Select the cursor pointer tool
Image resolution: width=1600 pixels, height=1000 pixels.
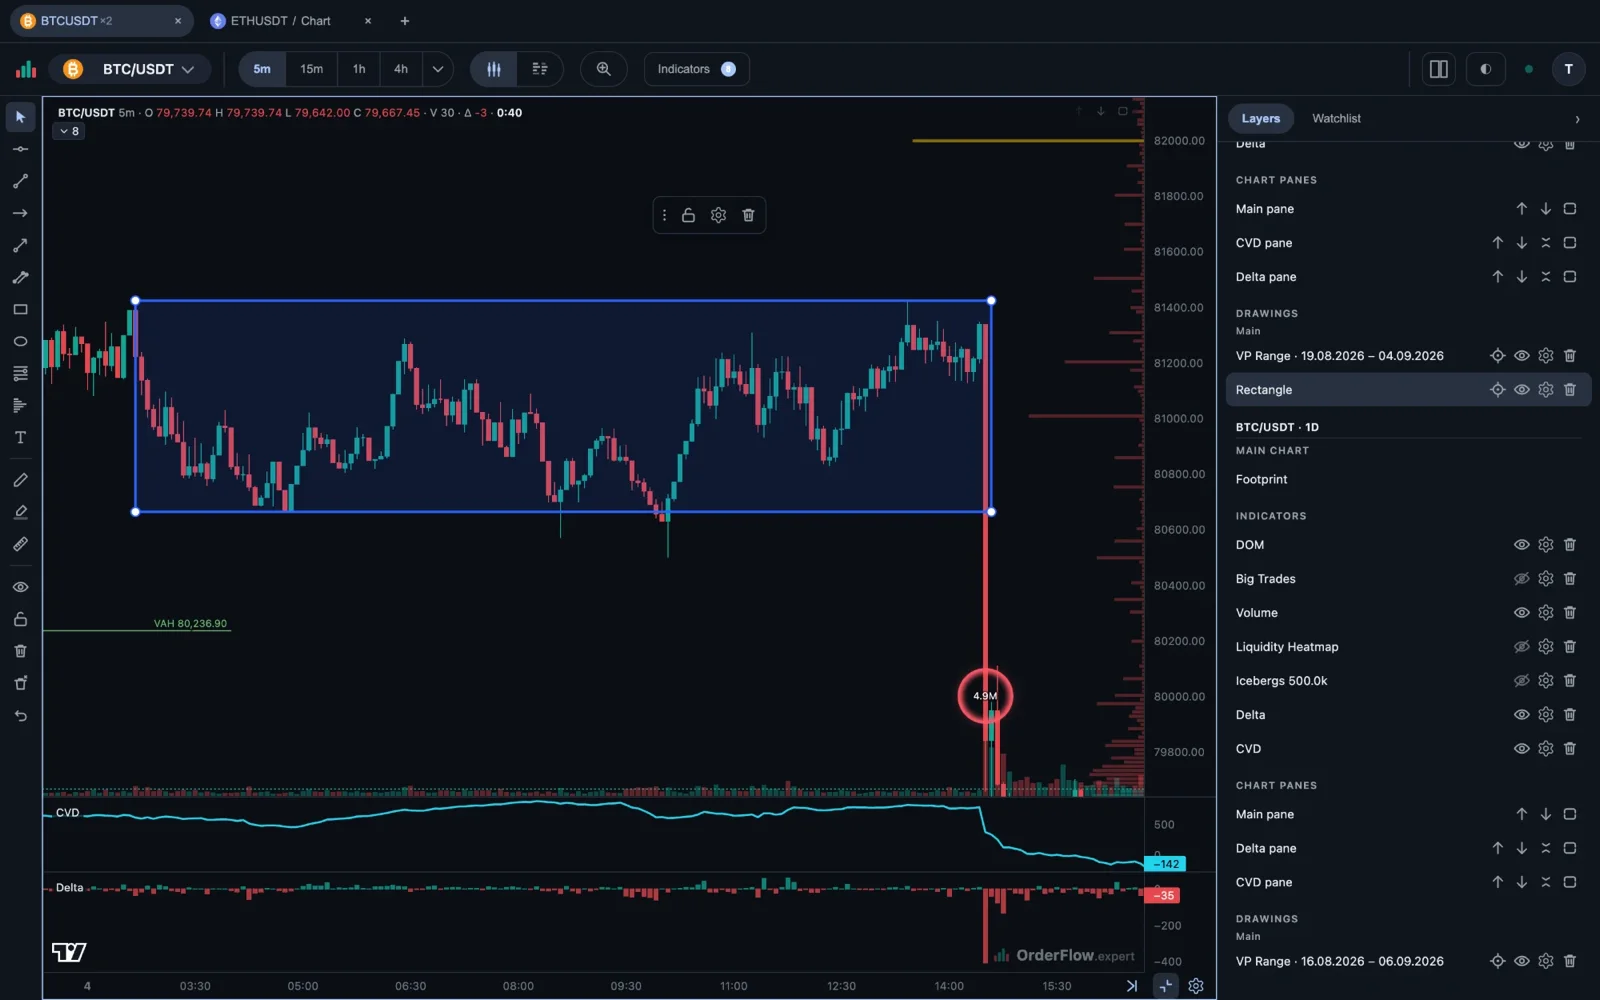(20, 117)
